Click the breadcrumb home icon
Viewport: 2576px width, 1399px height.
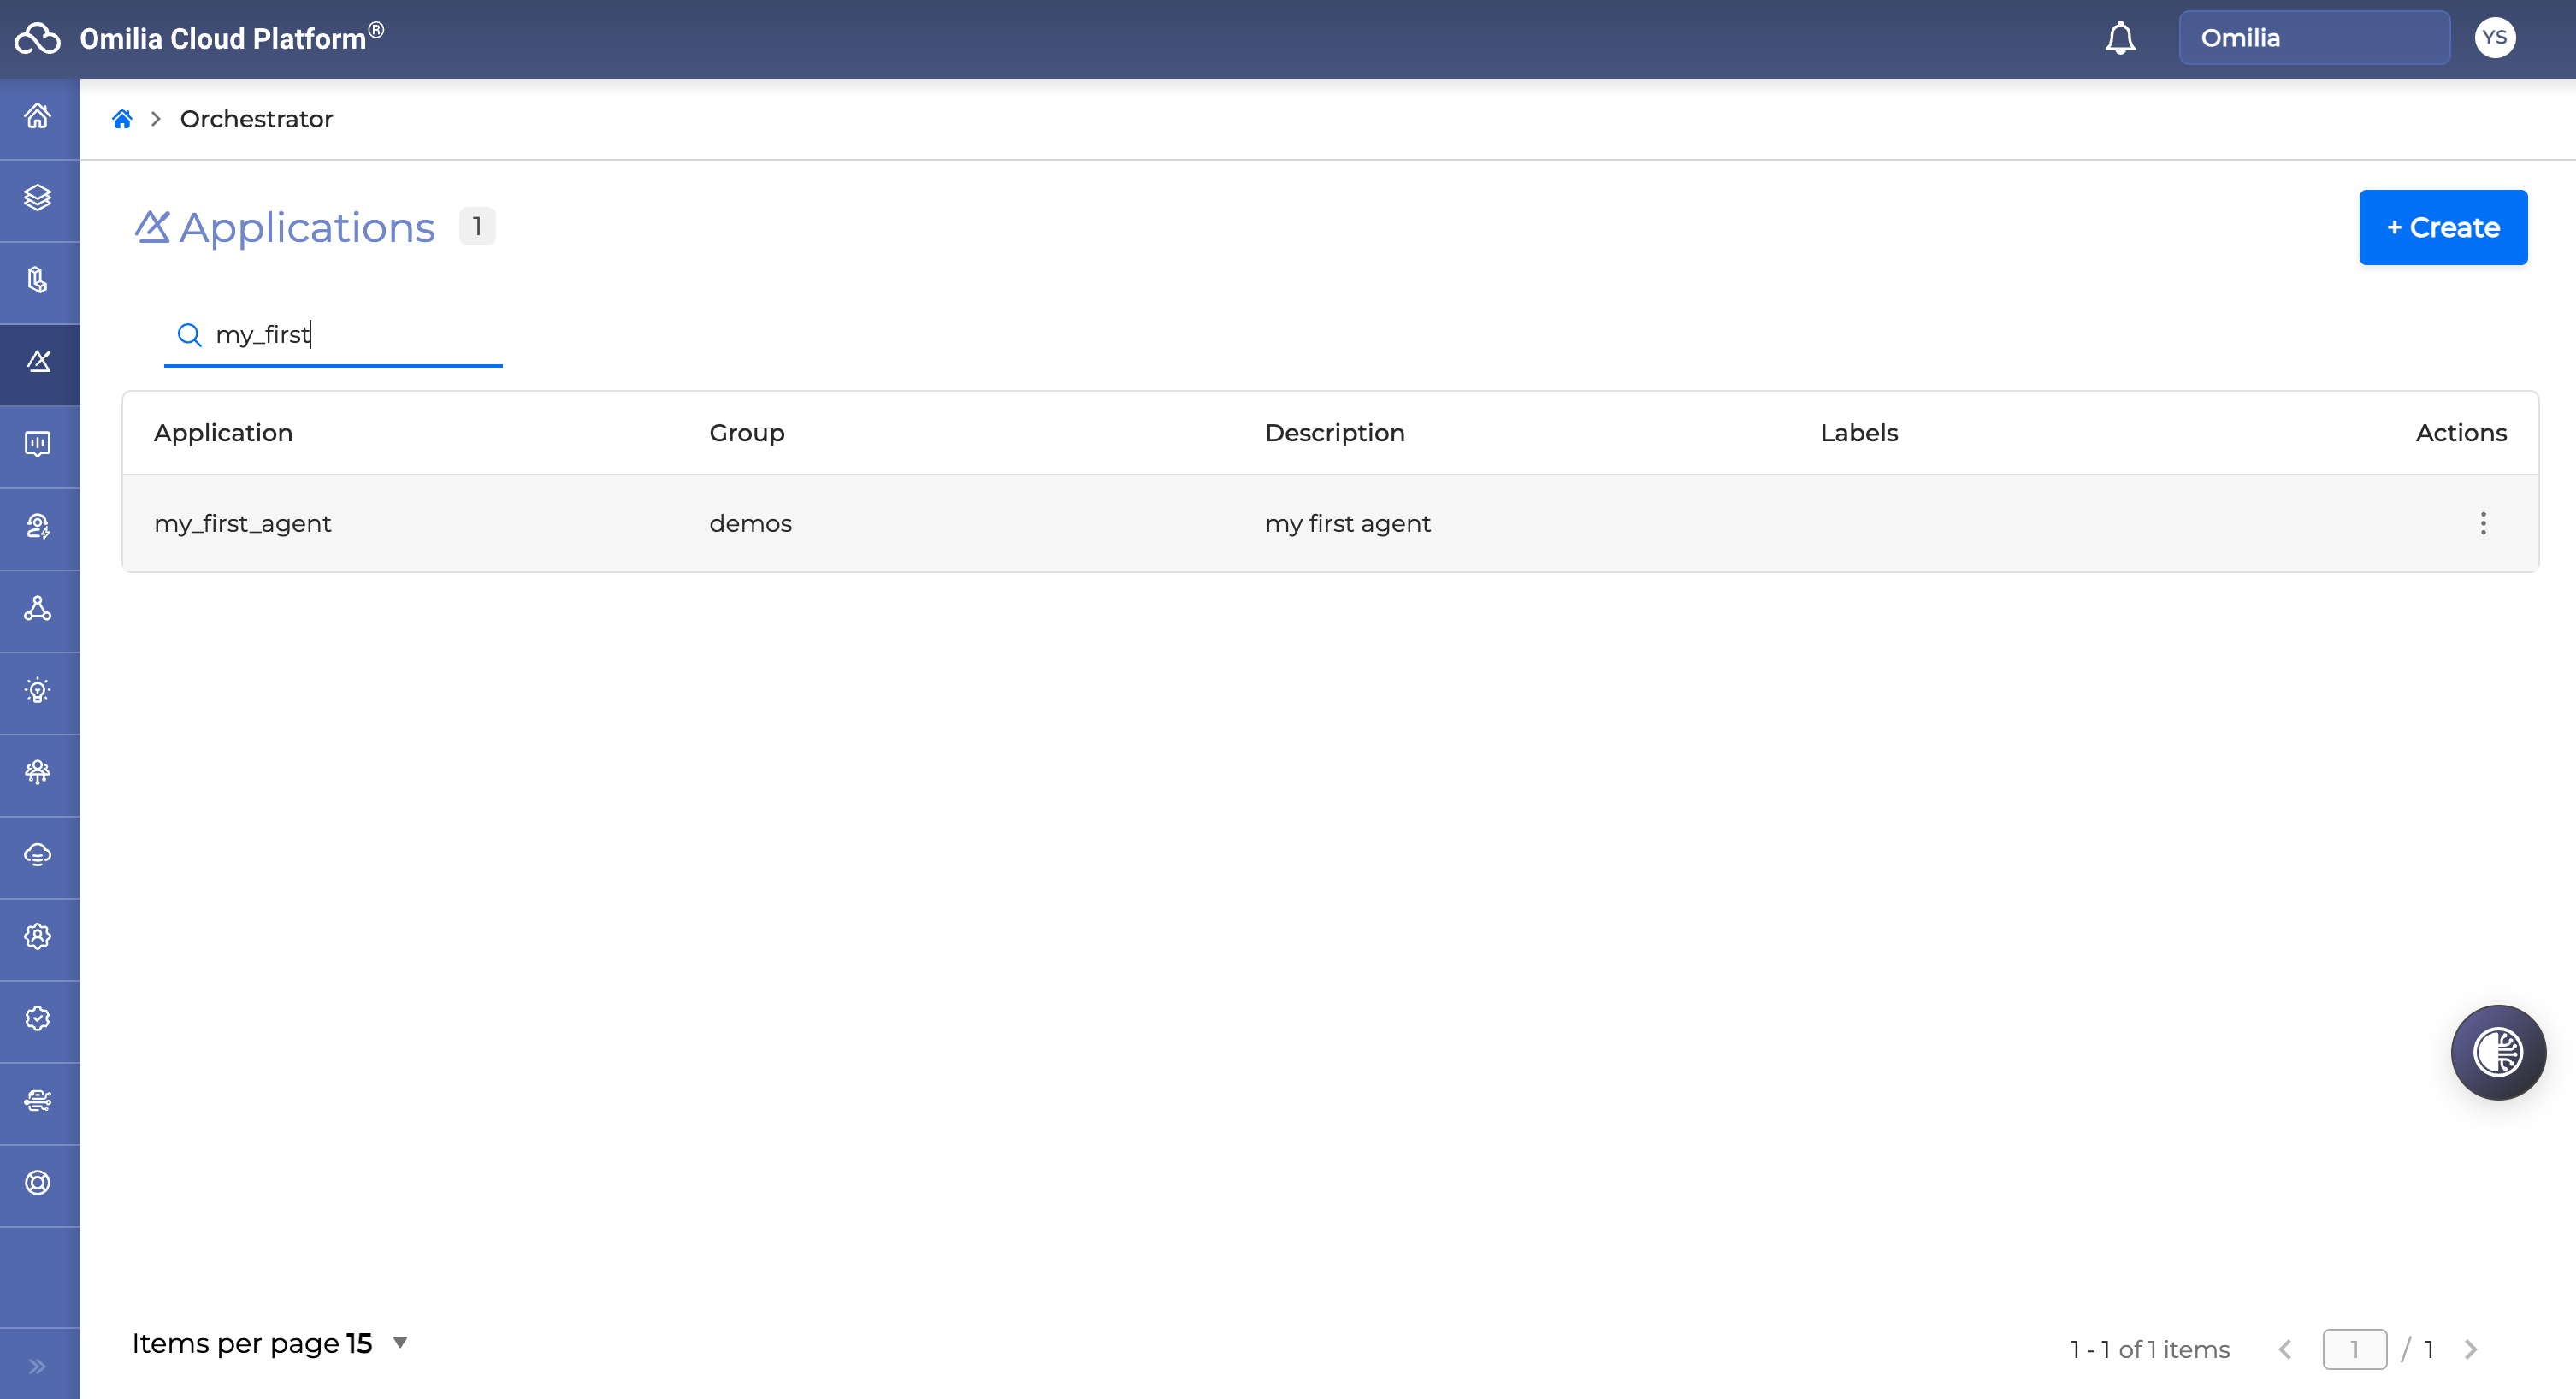(x=122, y=119)
